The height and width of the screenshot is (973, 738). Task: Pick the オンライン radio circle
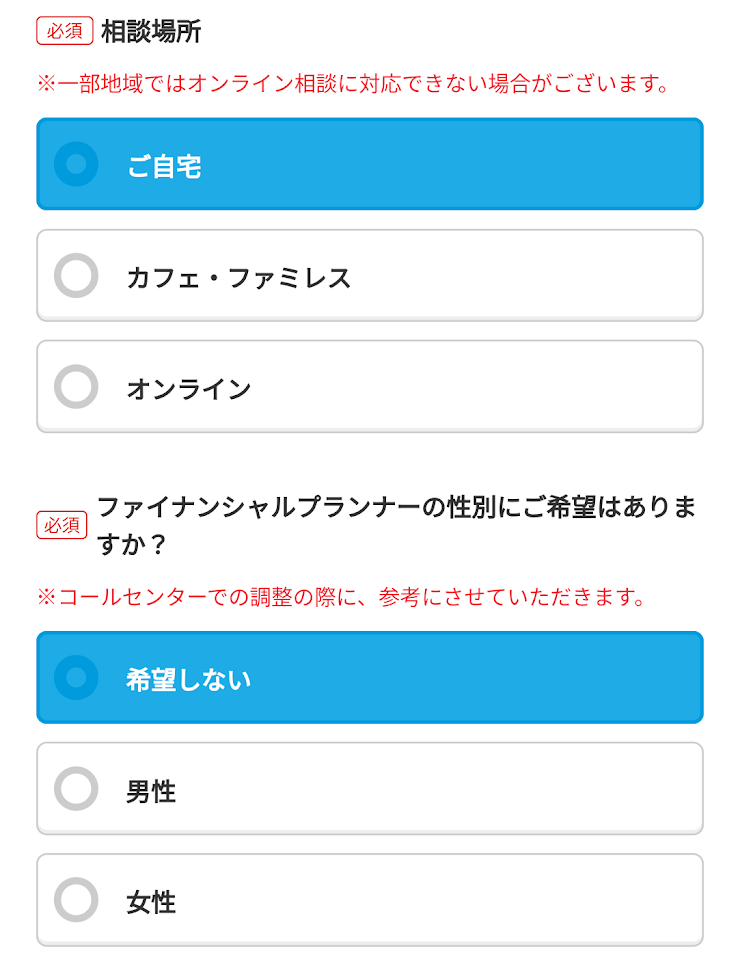(76, 387)
